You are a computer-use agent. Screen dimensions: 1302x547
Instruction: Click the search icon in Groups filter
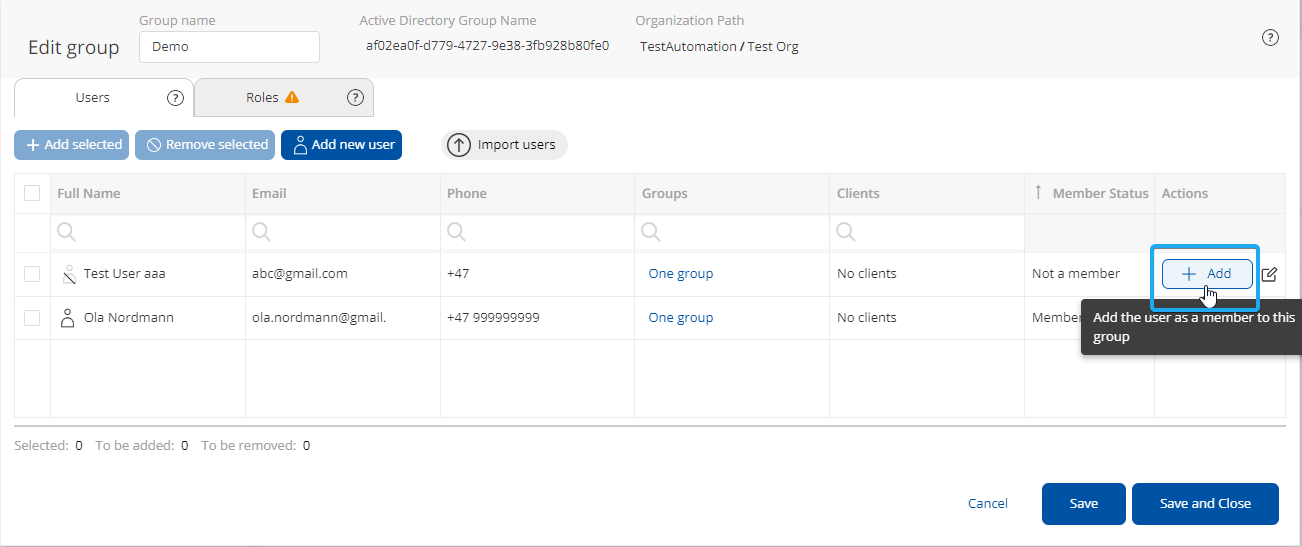[651, 232]
